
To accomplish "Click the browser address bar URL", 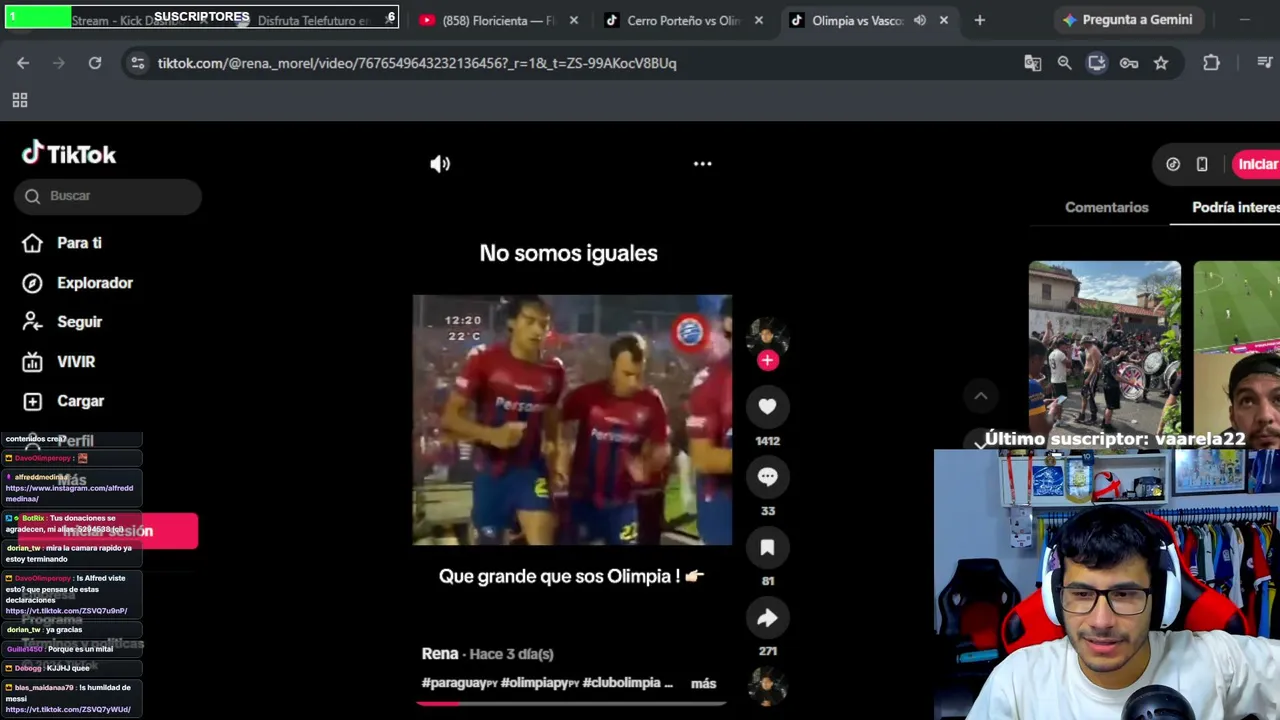I will point(417,63).
